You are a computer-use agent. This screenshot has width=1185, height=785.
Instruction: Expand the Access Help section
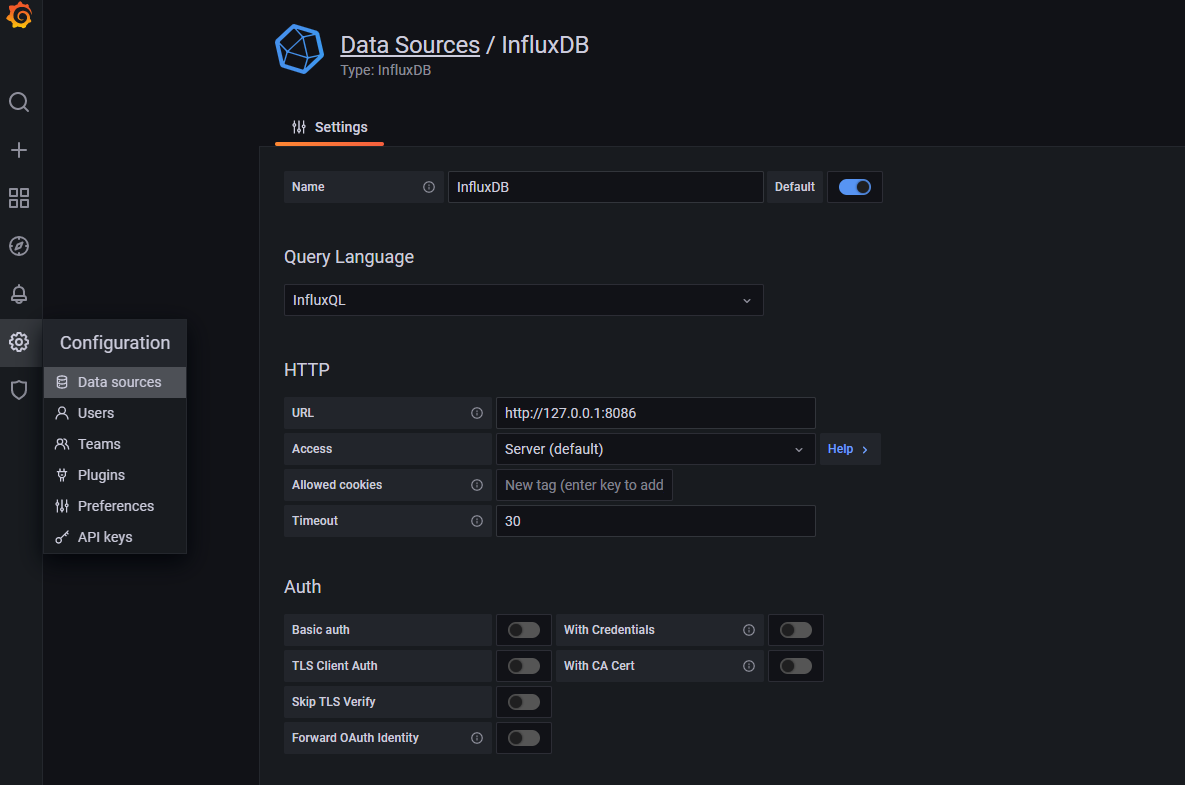click(x=849, y=449)
